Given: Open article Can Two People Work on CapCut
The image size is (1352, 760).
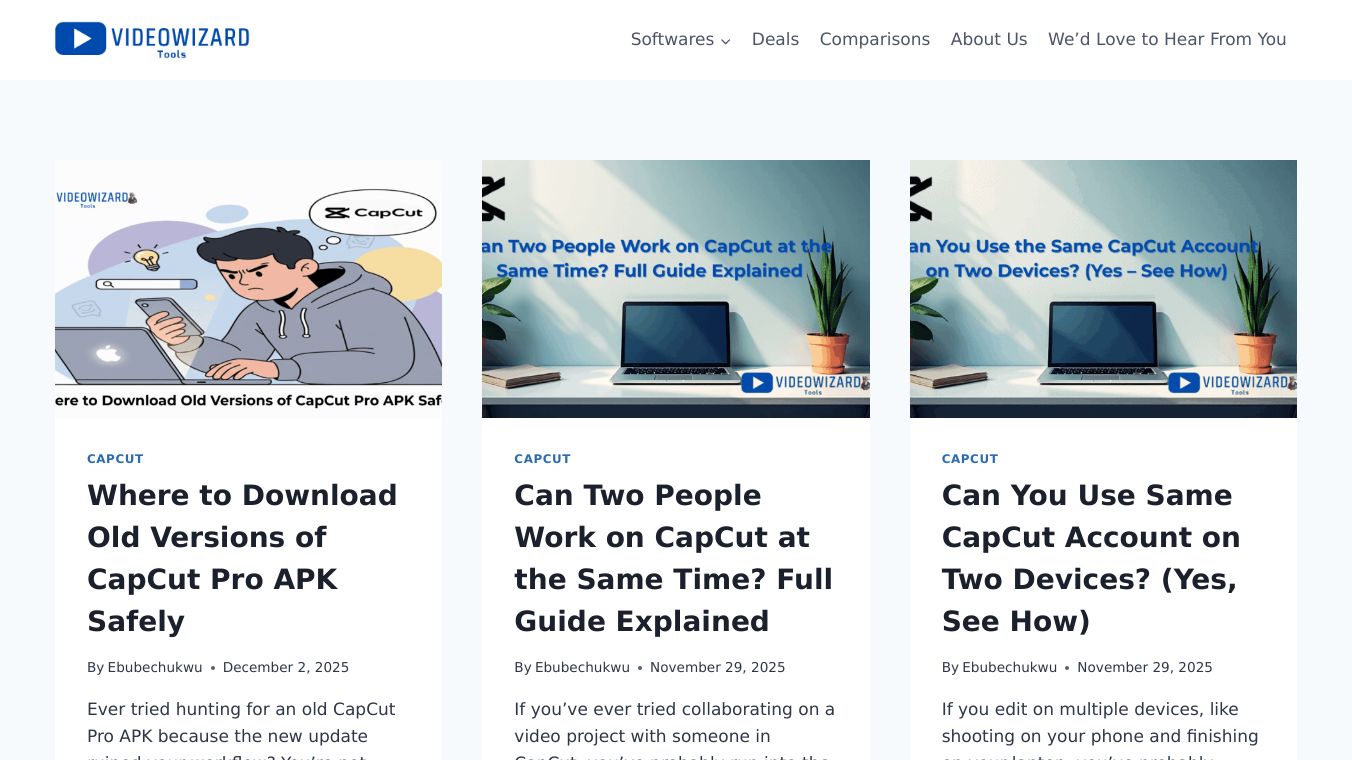Looking at the screenshot, I should (673, 558).
